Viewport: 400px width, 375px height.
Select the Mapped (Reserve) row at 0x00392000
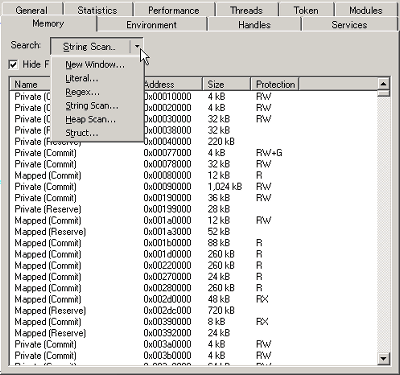tap(194, 333)
